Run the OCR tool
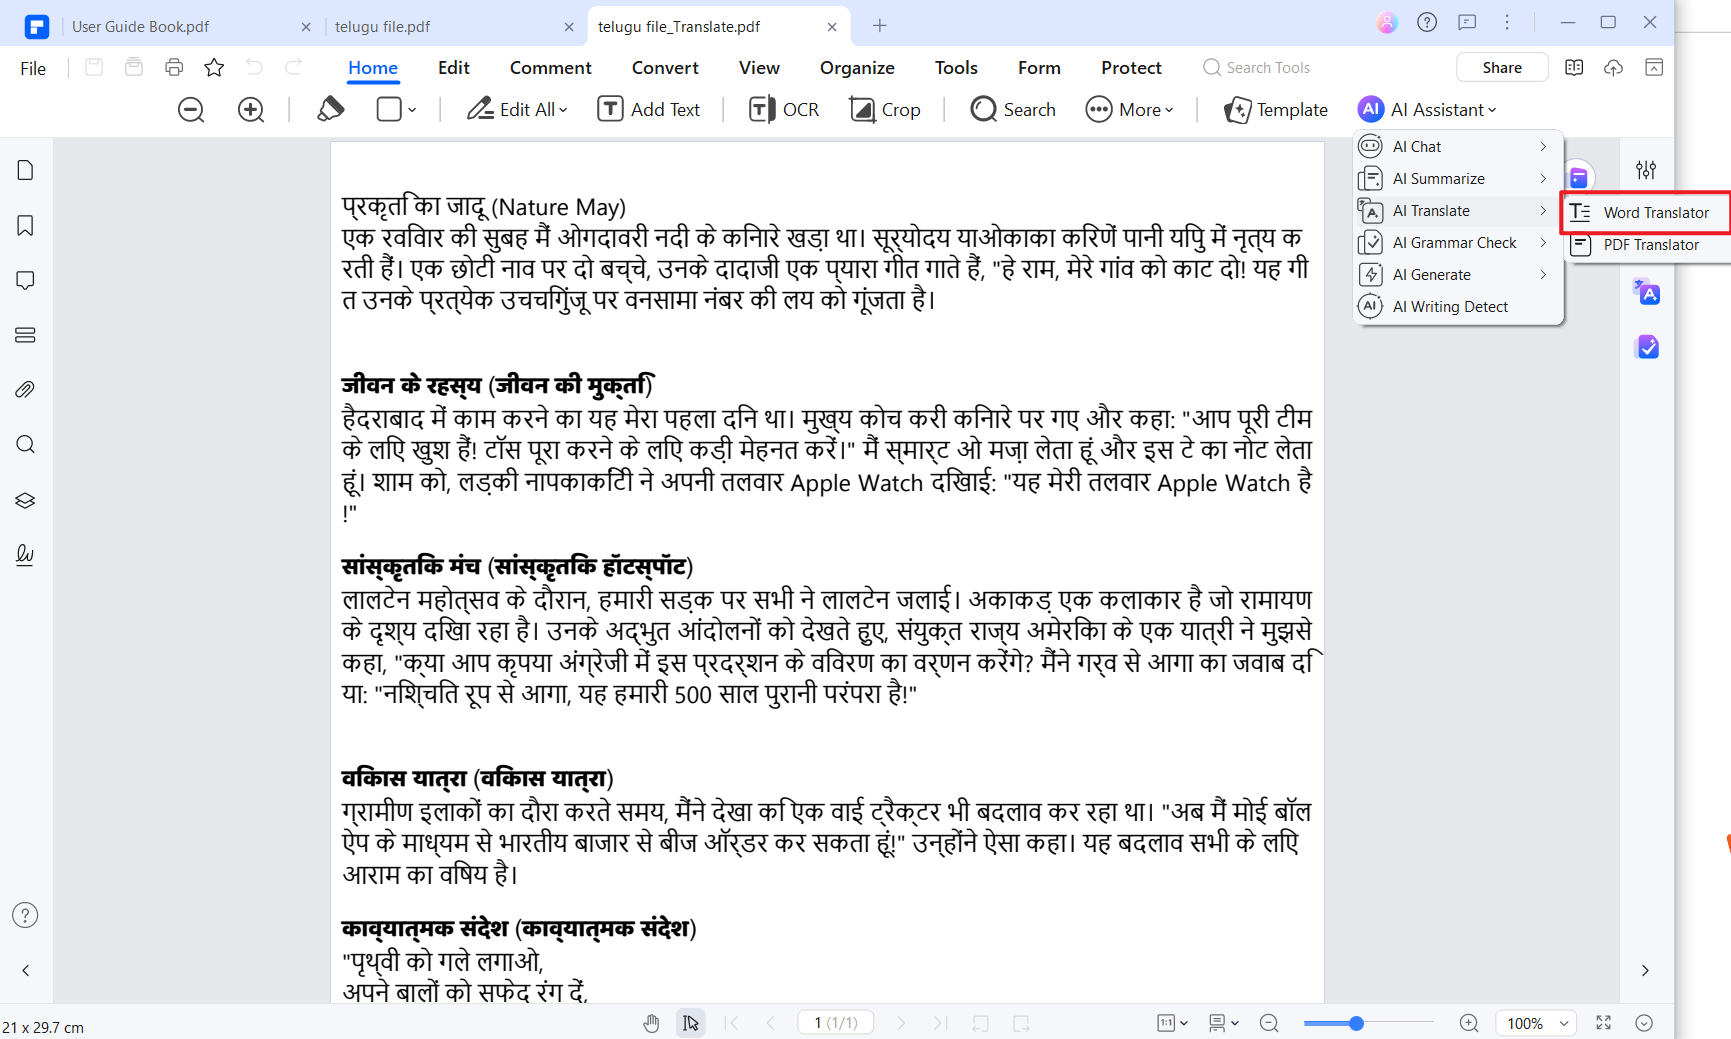The width and height of the screenshot is (1731, 1039). click(784, 110)
